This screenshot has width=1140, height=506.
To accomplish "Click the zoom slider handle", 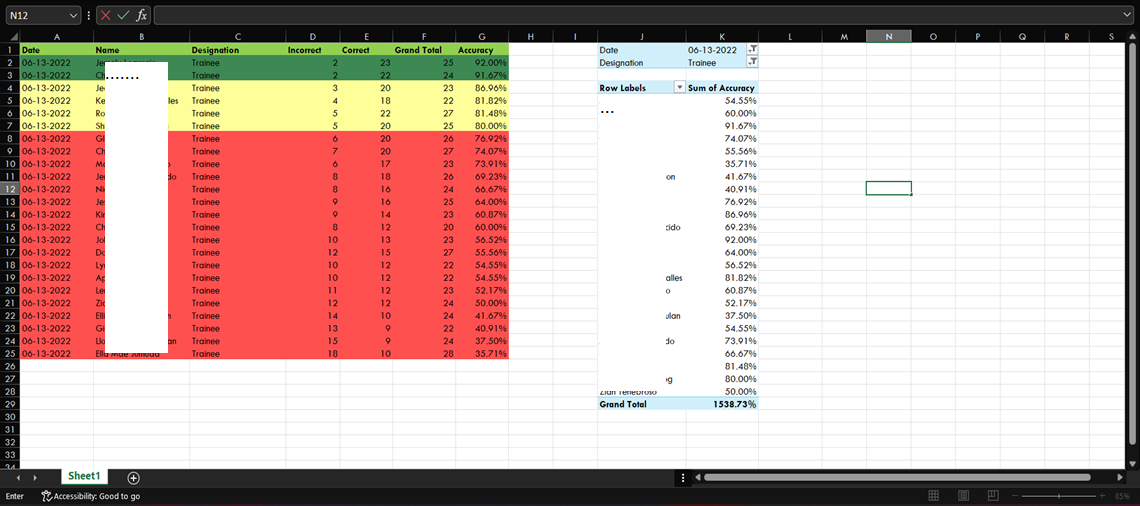I will click(1058, 496).
